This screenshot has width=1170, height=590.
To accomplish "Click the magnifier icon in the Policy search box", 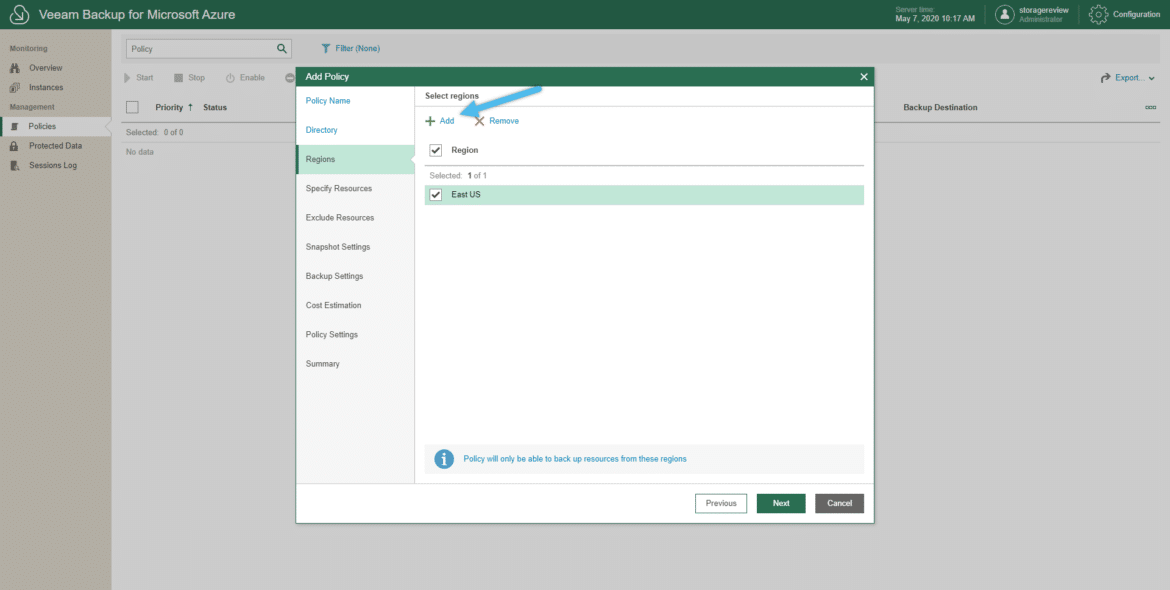I will 281,48.
